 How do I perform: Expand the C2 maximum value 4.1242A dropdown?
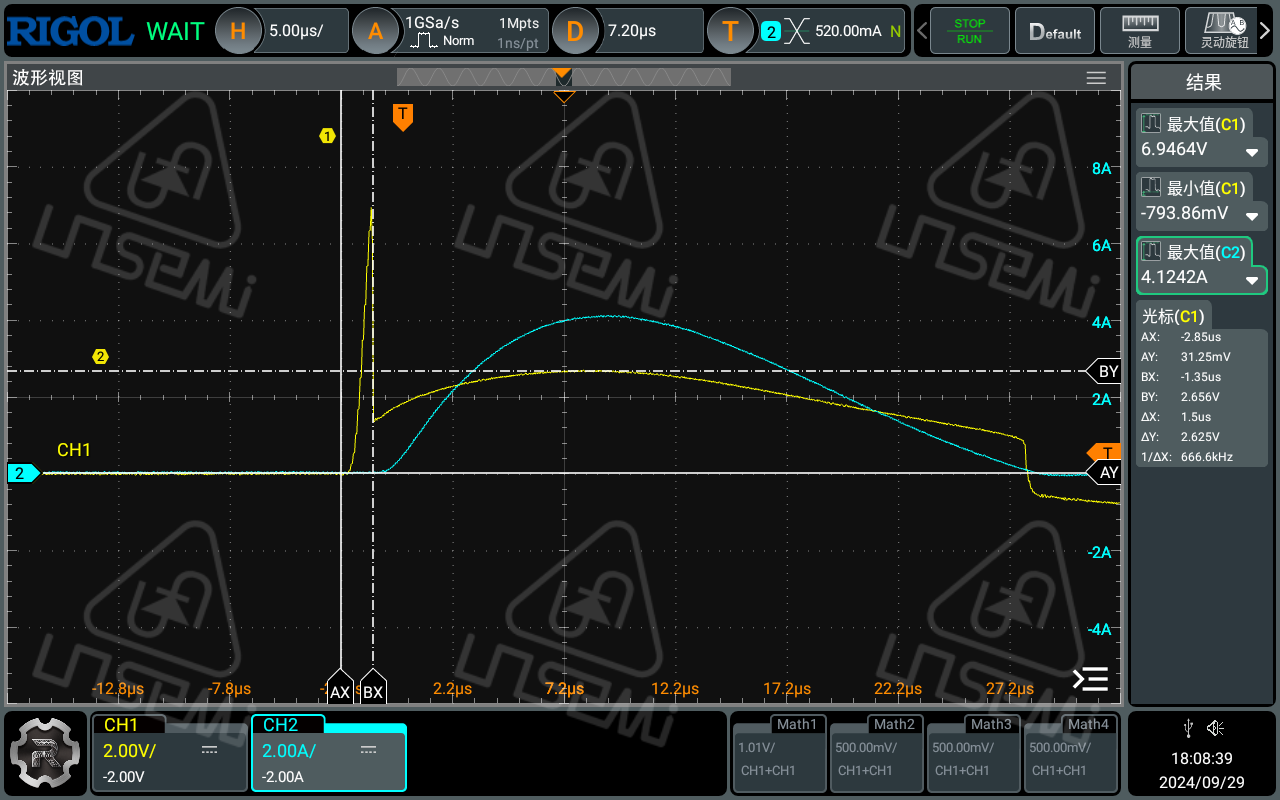coord(1251,280)
